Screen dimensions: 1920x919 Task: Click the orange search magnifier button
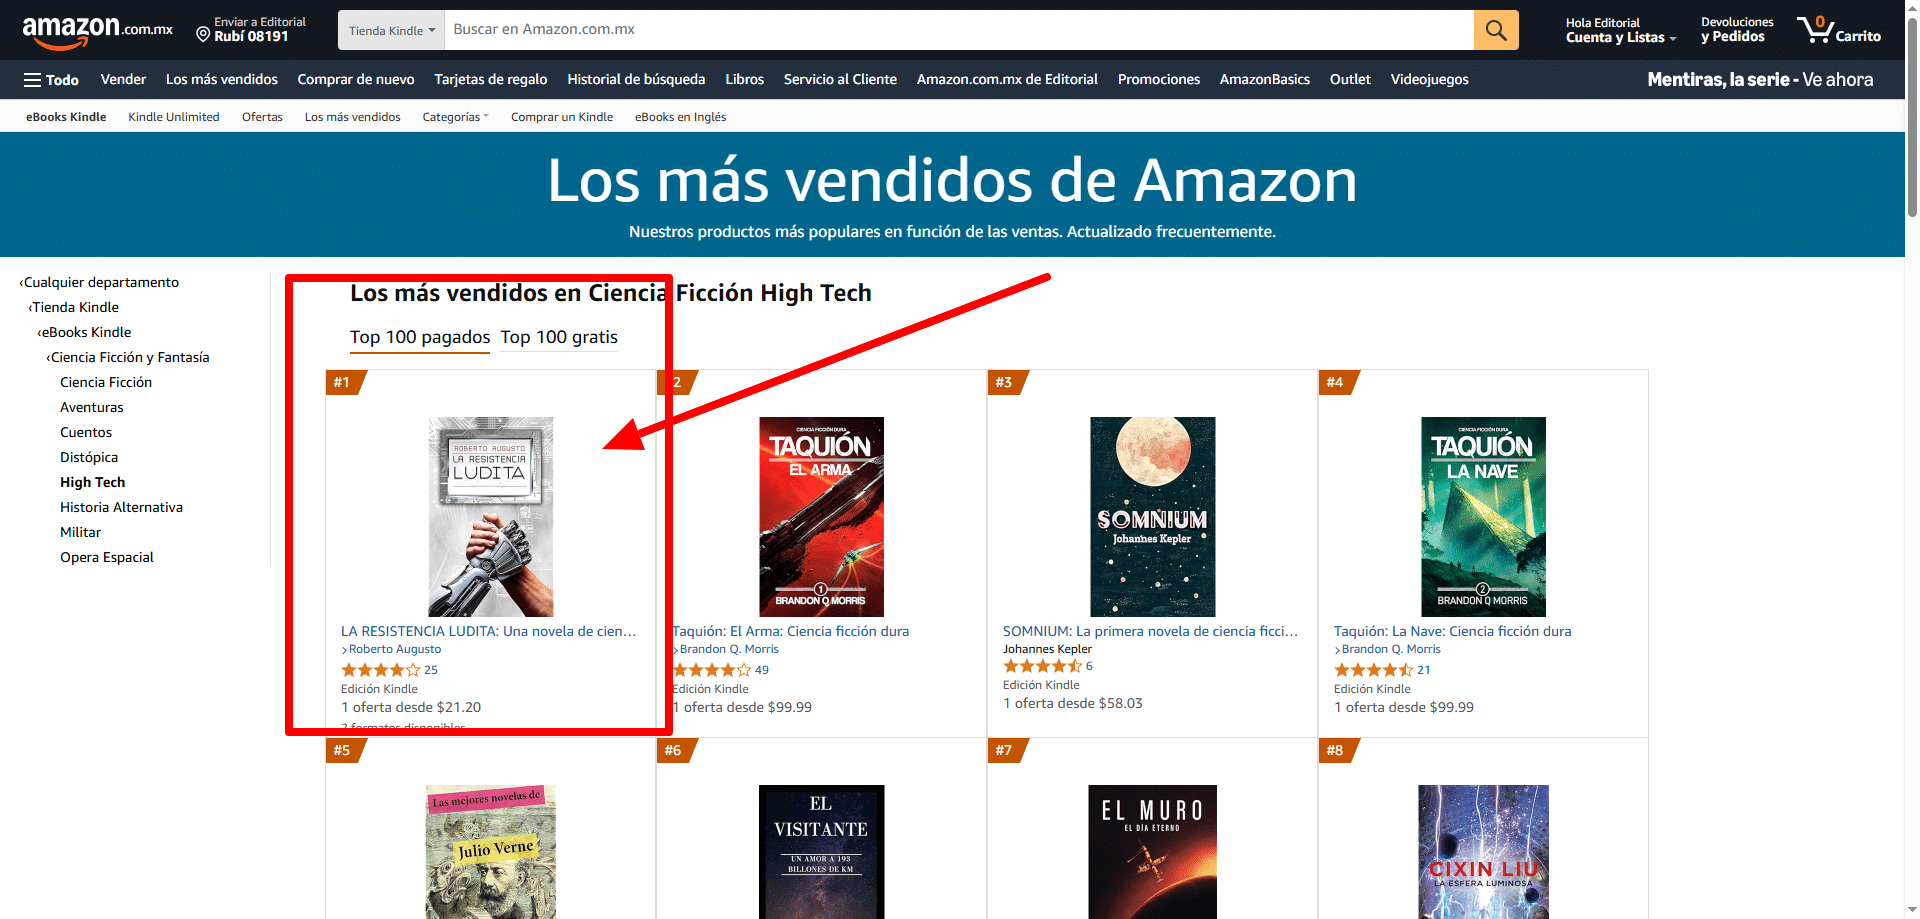[1496, 30]
